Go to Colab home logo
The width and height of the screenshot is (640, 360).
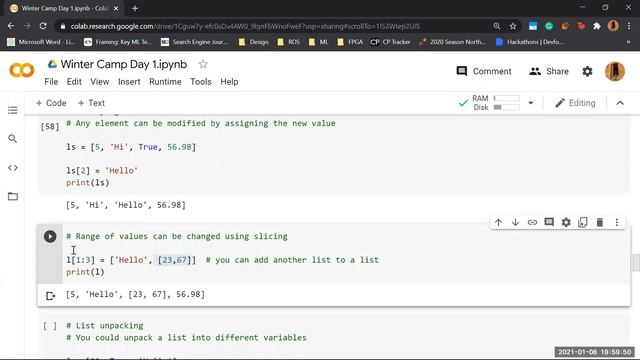click(22, 70)
